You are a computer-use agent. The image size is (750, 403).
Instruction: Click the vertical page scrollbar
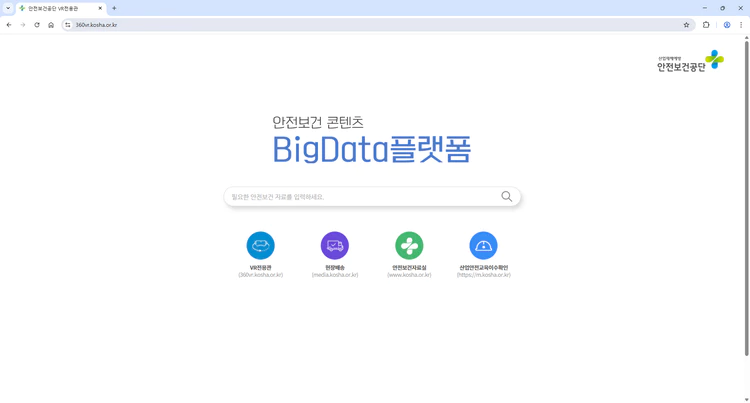[746, 200]
